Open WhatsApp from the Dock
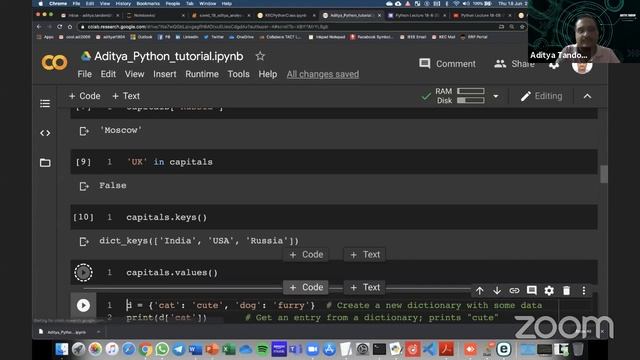640x360 pixels. click(162, 349)
